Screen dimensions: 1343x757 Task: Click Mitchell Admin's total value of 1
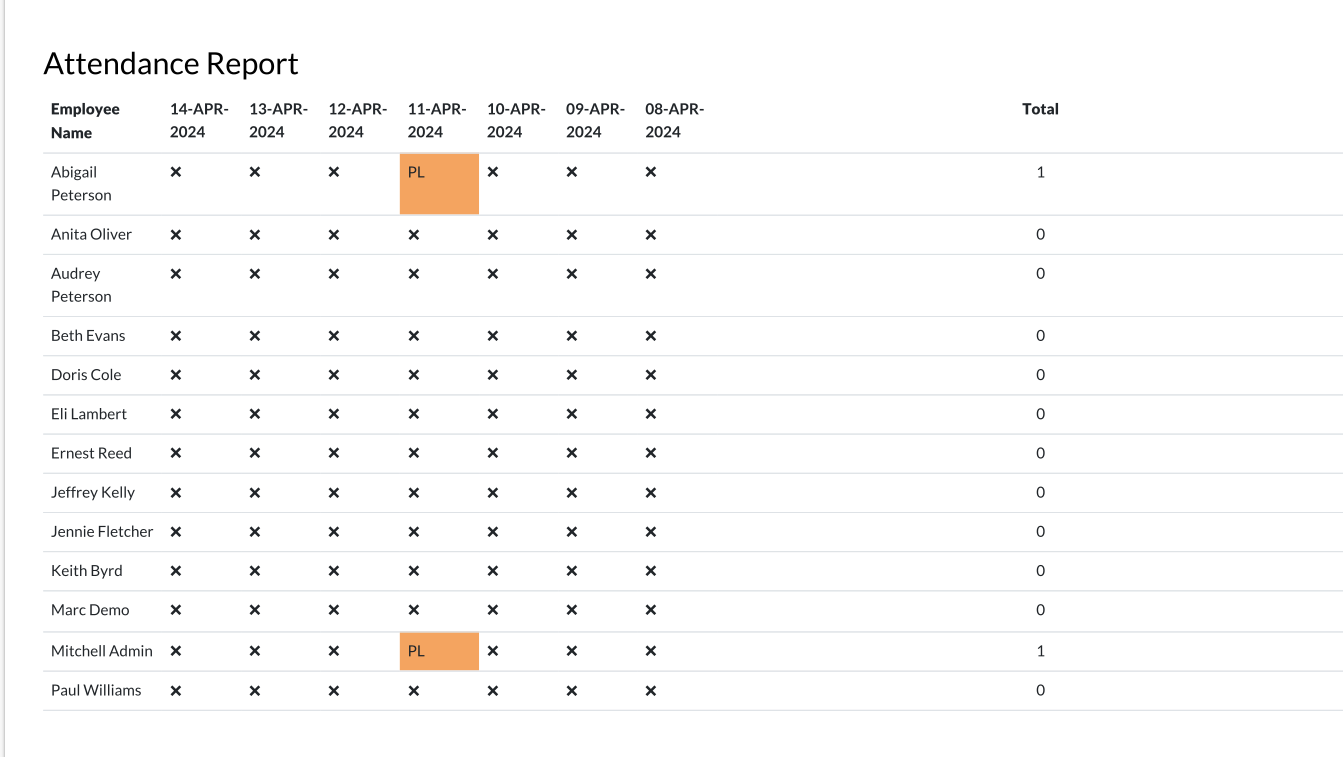pyautogui.click(x=1040, y=651)
